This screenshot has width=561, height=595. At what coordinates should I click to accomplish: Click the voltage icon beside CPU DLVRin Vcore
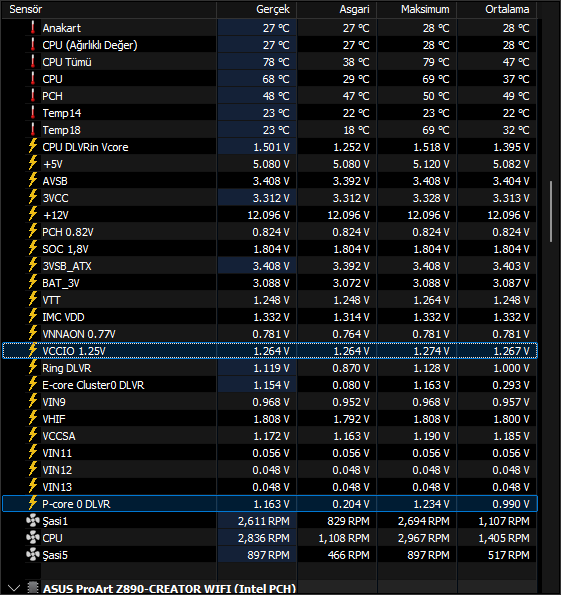click(33, 146)
